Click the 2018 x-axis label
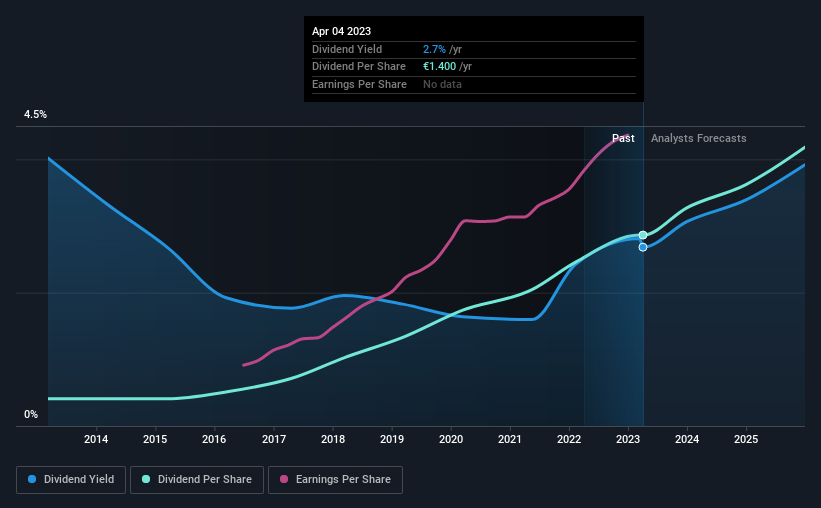This screenshot has width=821, height=508. [333, 439]
